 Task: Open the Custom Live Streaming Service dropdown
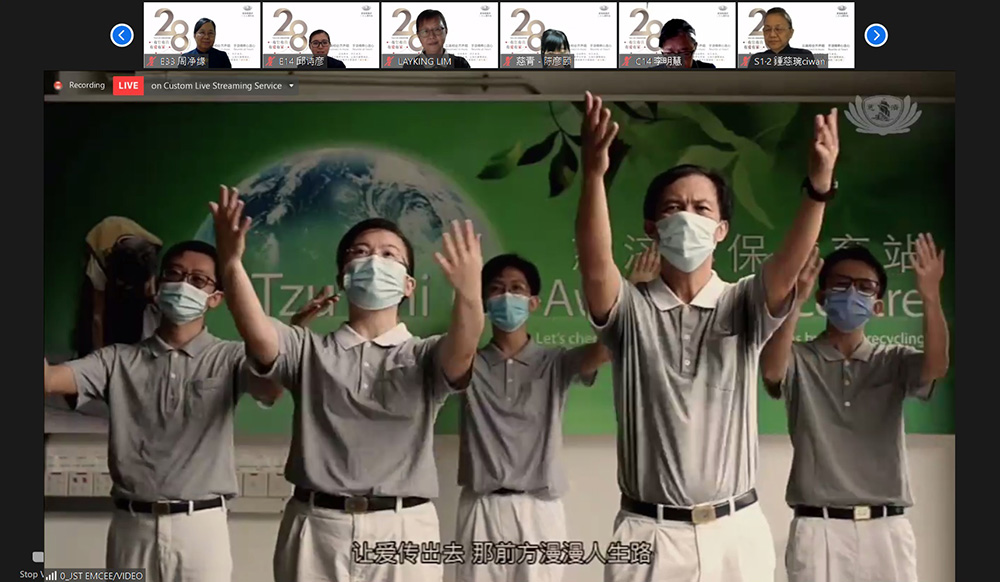pos(291,86)
